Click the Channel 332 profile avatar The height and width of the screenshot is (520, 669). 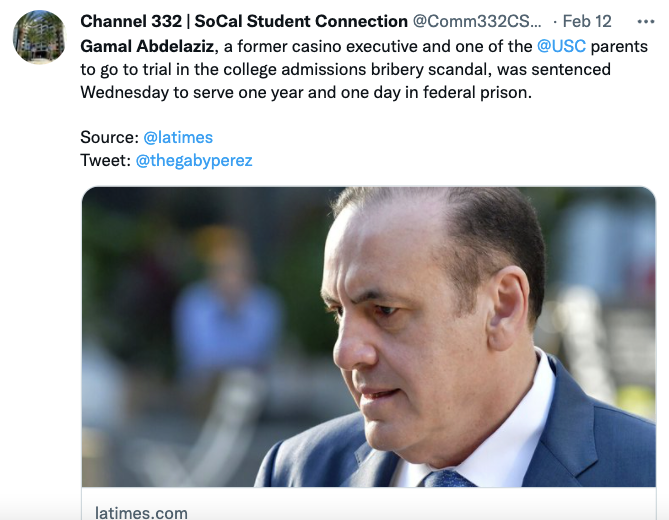click(x=39, y=37)
